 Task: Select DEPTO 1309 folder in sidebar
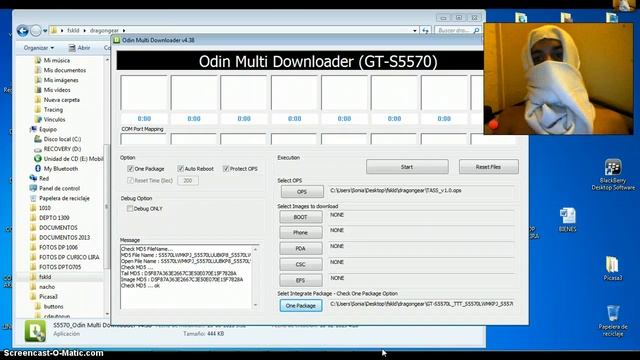(54, 218)
